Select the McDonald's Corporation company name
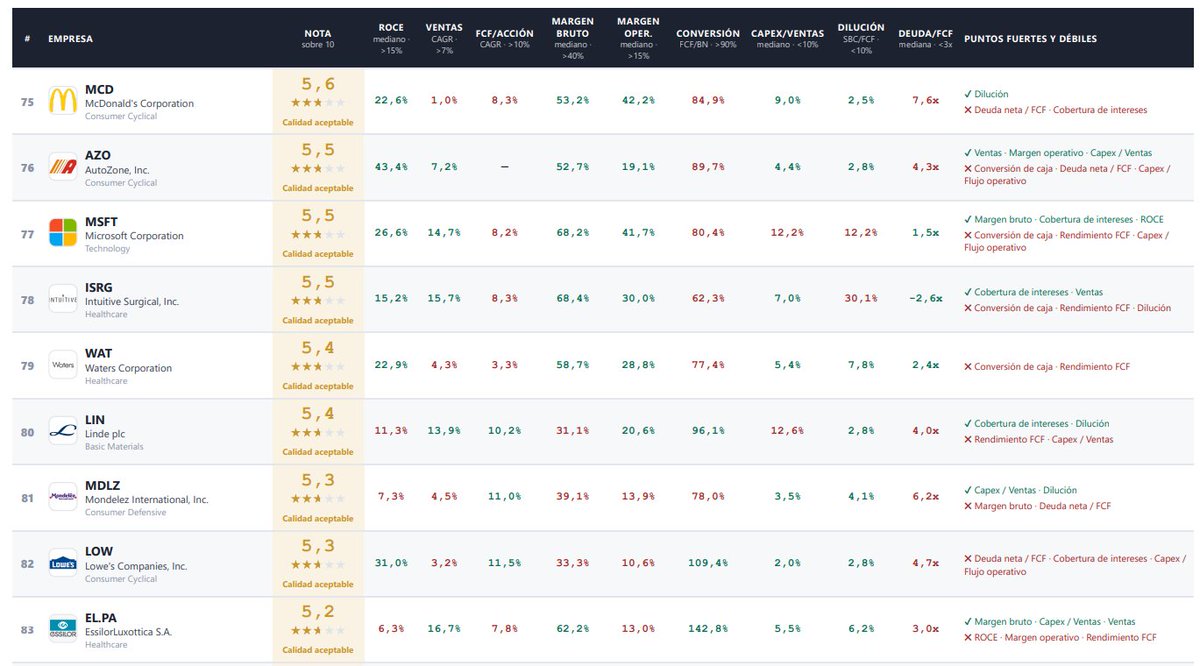This screenshot has width=1200, height=666. [x=139, y=104]
